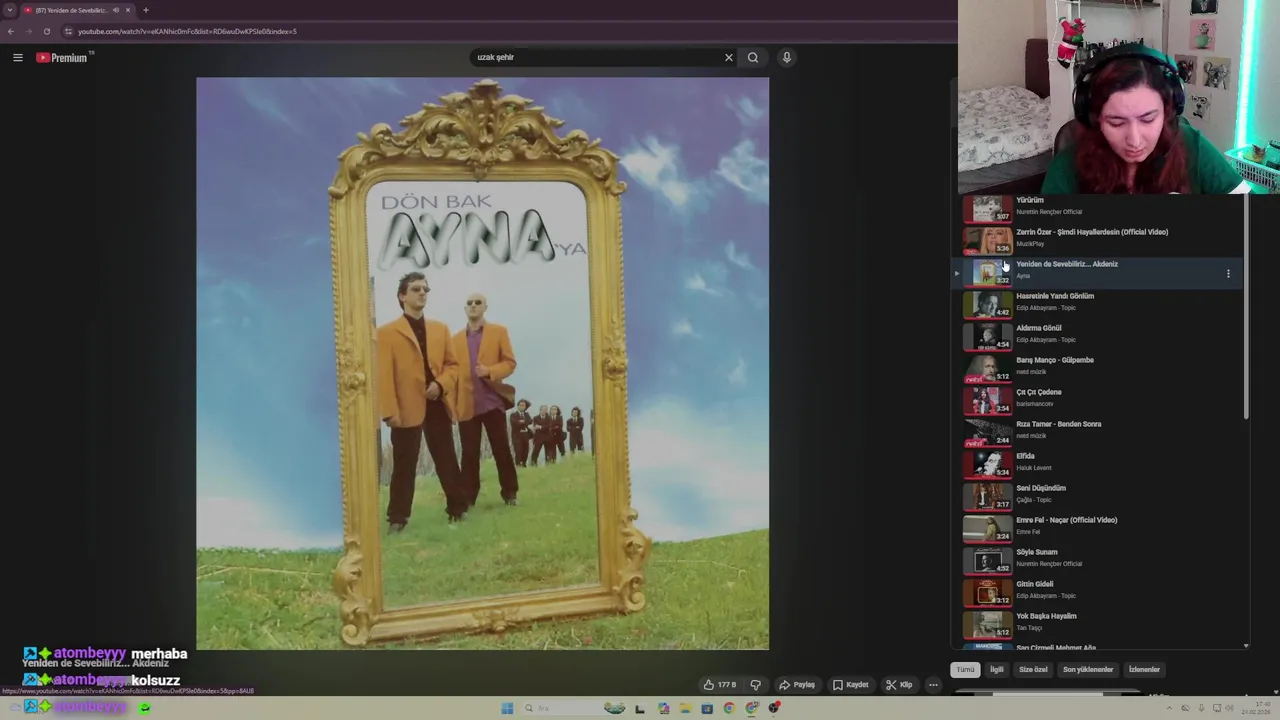
Task: Select the Son yüklenenler filter chip
Action: click(x=1088, y=670)
